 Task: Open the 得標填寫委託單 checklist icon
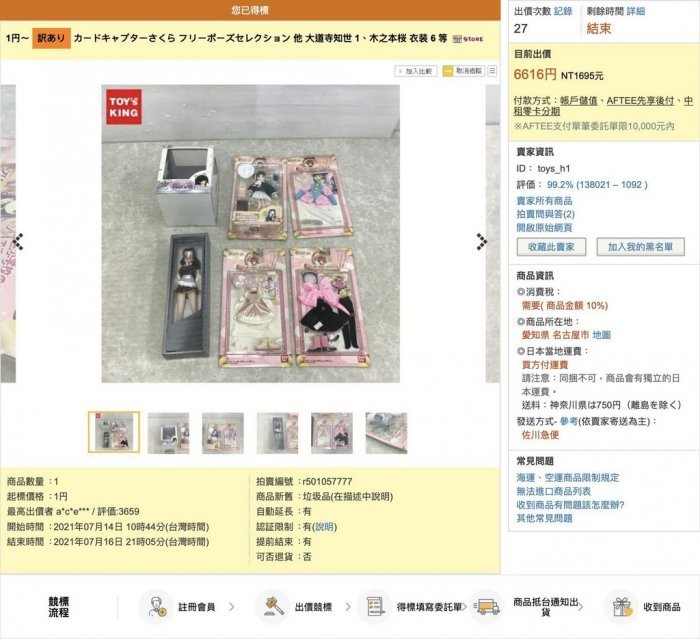tap(374, 607)
